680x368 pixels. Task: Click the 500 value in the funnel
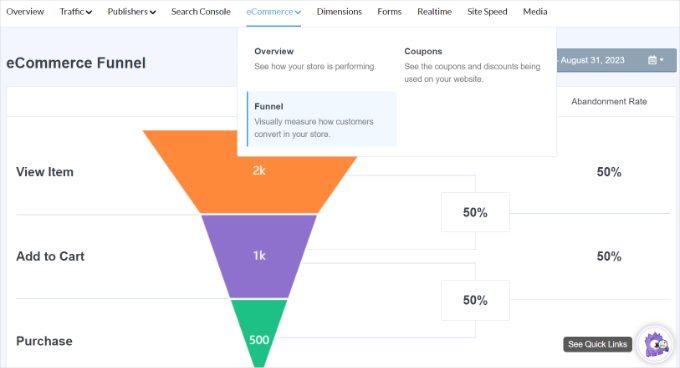(x=259, y=340)
